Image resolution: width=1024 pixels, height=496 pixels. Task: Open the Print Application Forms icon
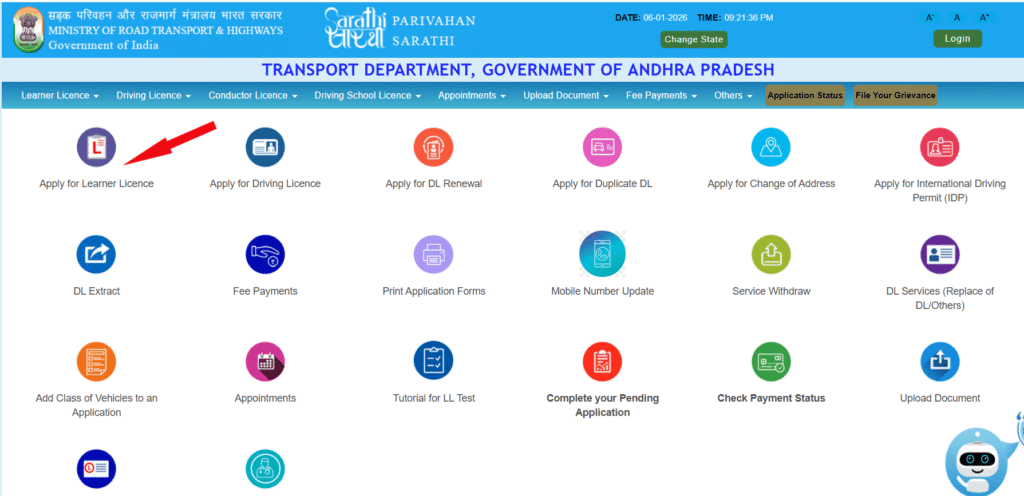(434, 255)
